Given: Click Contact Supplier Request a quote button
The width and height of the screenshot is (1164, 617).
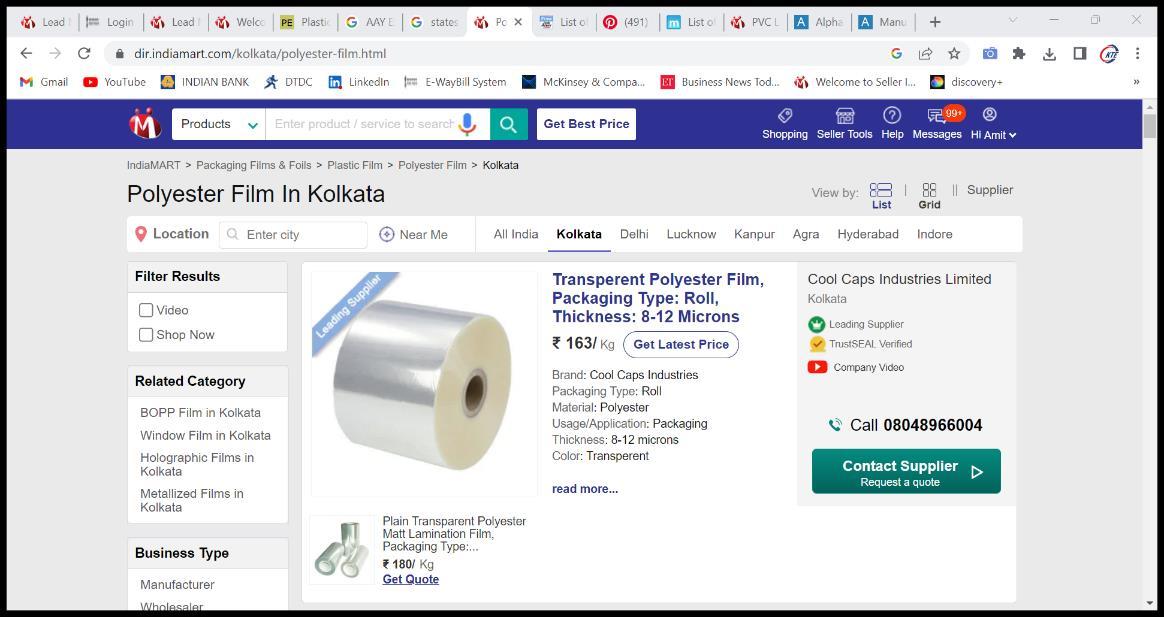Looking at the screenshot, I should pos(906,471).
